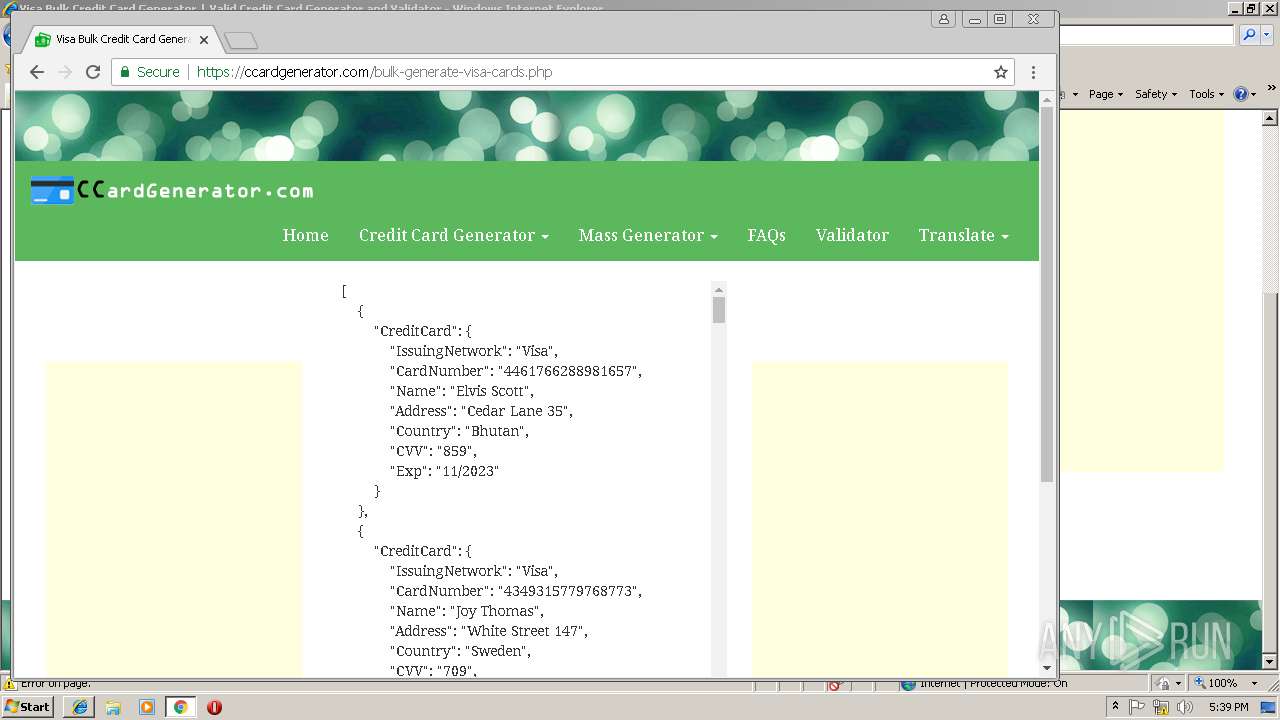This screenshot has height=720, width=1280.
Task: Open a new Chrome tab
Action: (x=241, y=41)
